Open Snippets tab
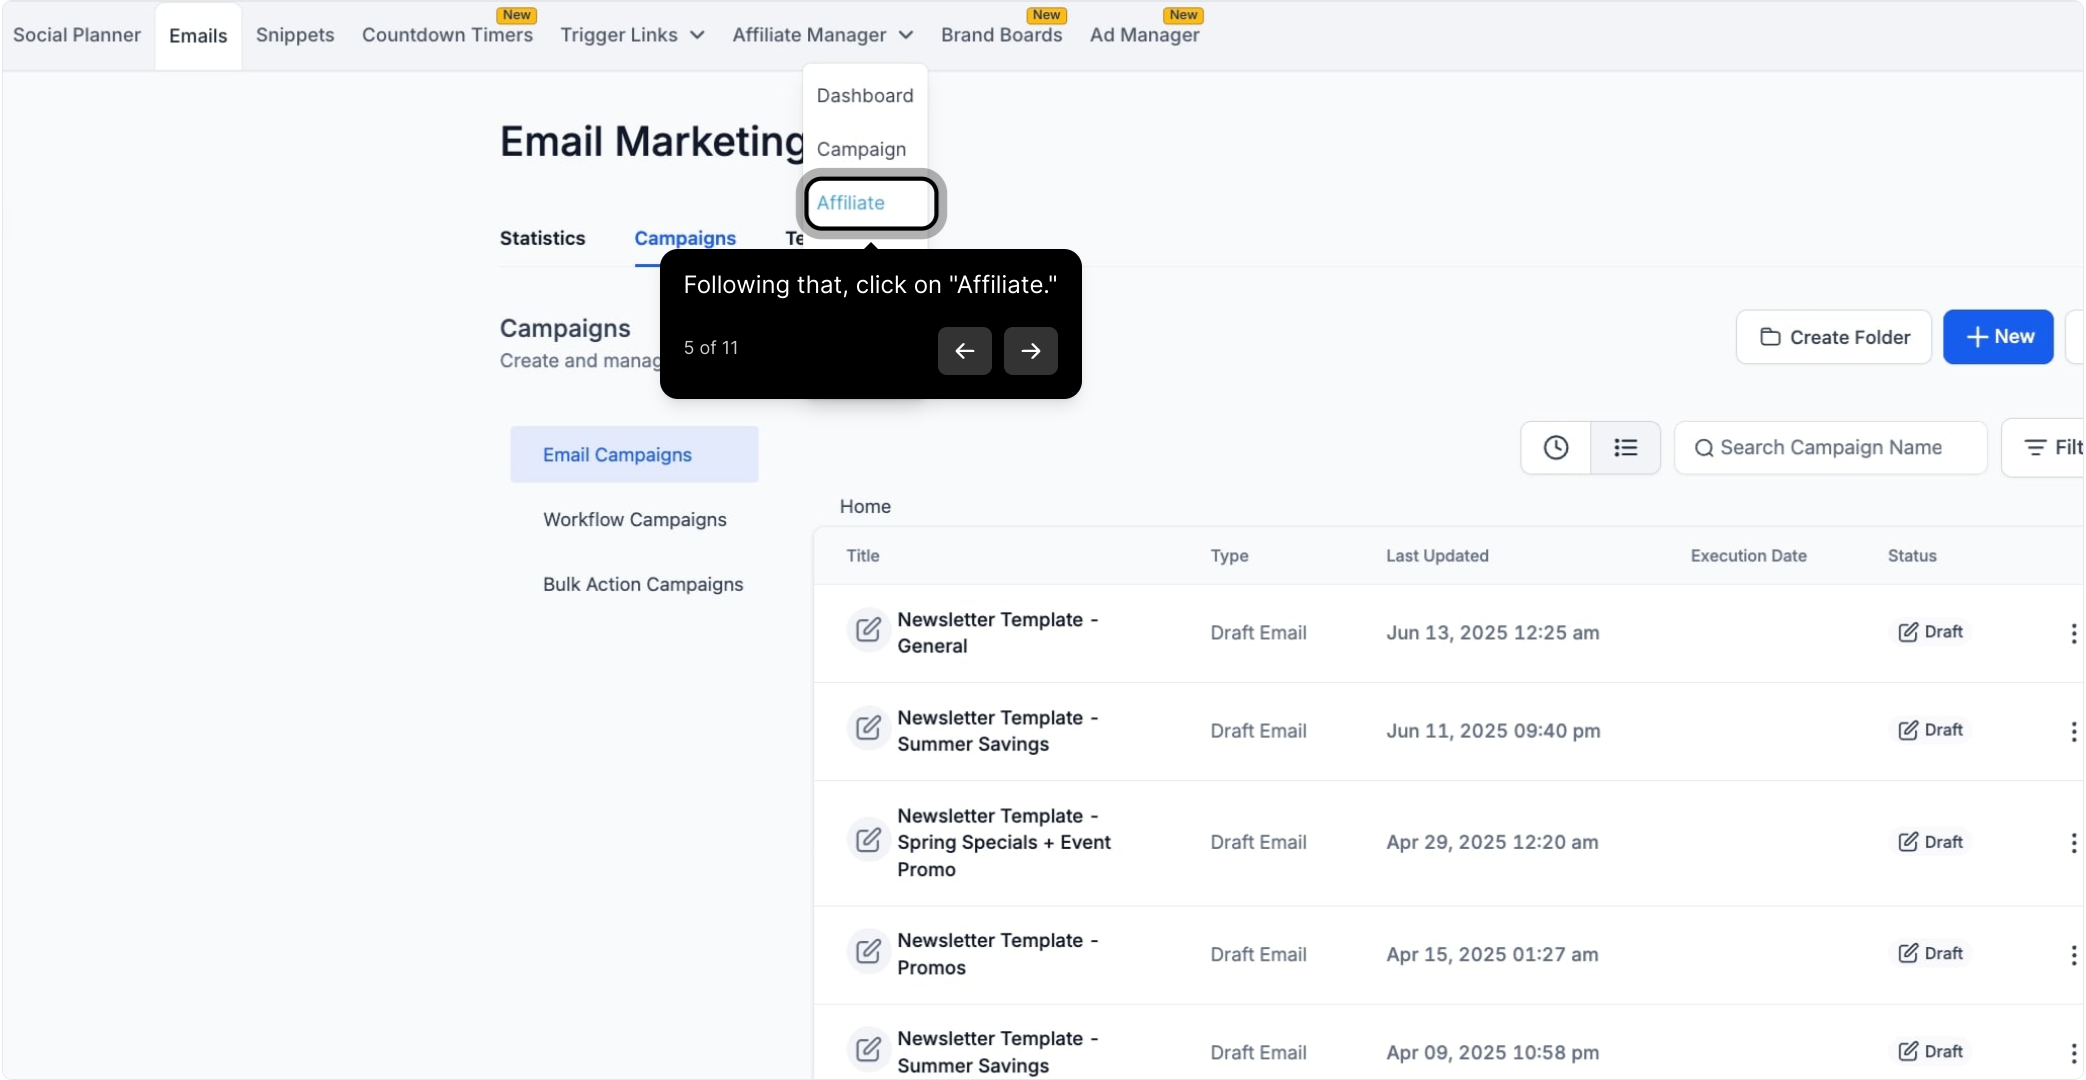Viewport: 2086px width, 1080px height. [295, 35]
